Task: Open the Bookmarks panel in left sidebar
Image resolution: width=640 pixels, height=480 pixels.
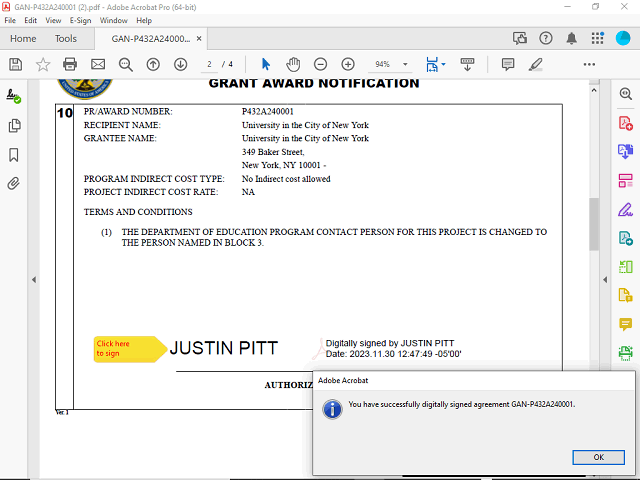Action: pos(14,155)
